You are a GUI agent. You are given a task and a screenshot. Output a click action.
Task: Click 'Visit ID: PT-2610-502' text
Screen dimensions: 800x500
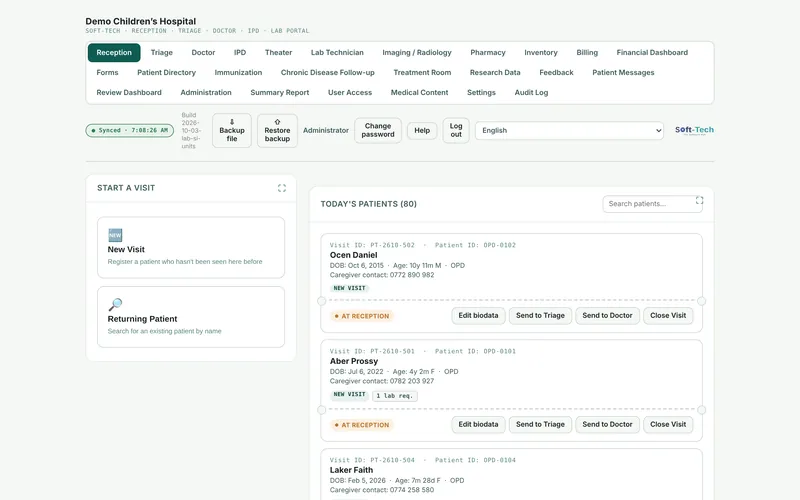pyautogui.click(x=372, y=245)
